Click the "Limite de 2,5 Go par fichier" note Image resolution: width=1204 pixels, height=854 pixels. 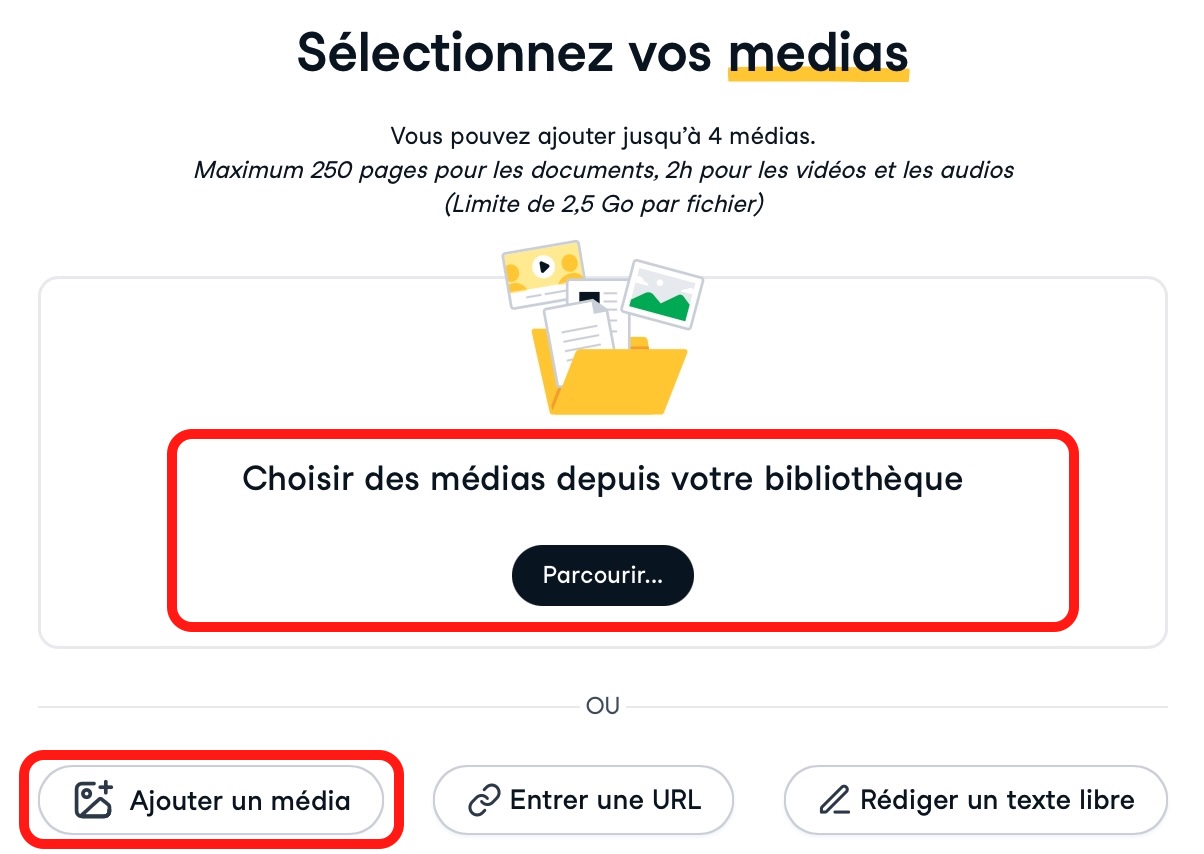pyautogui.click(x=603, y=204)
